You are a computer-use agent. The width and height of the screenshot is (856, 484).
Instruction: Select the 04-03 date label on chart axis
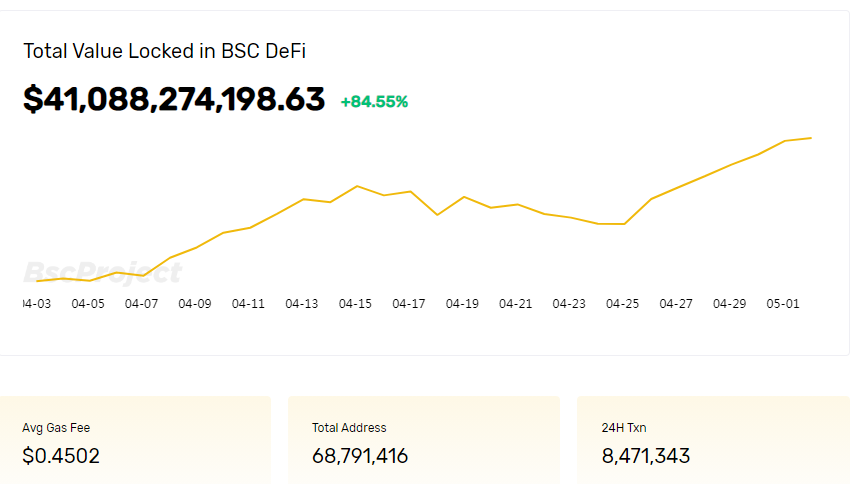[x=37, y=304]
